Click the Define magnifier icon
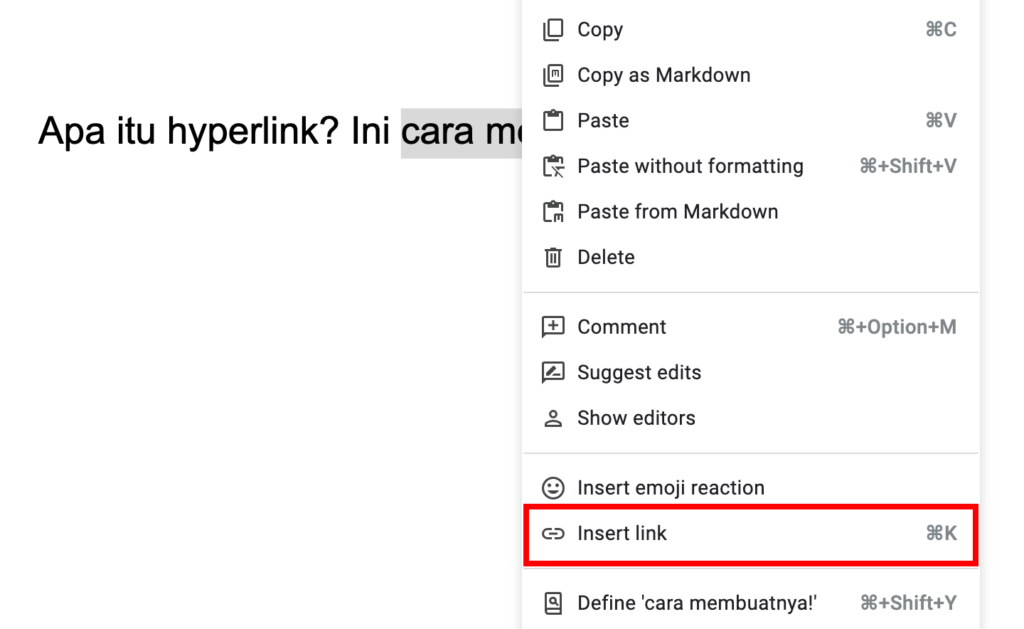Image resolution: width=1024 pixels, height=629 pixels. [x=553, y=602]
